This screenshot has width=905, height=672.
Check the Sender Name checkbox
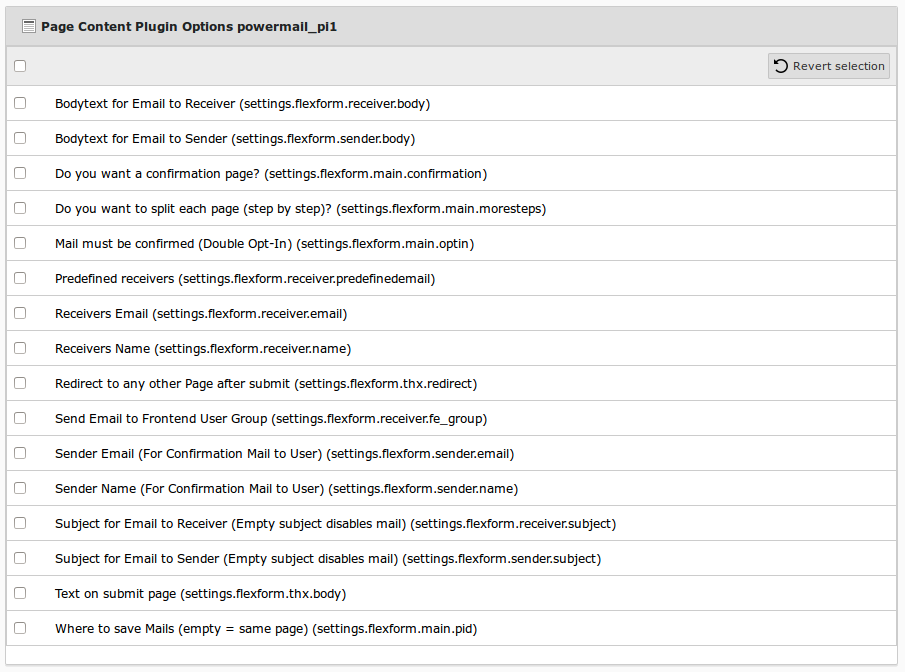pyautogui.click(x=20, y=488)
